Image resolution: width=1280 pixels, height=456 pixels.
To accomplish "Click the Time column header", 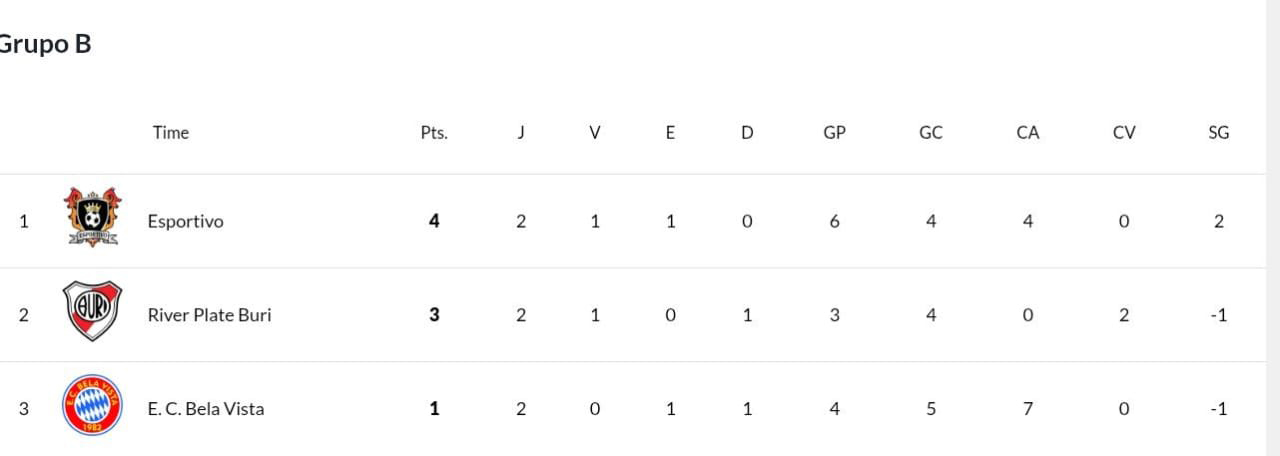I will [171, 132].
